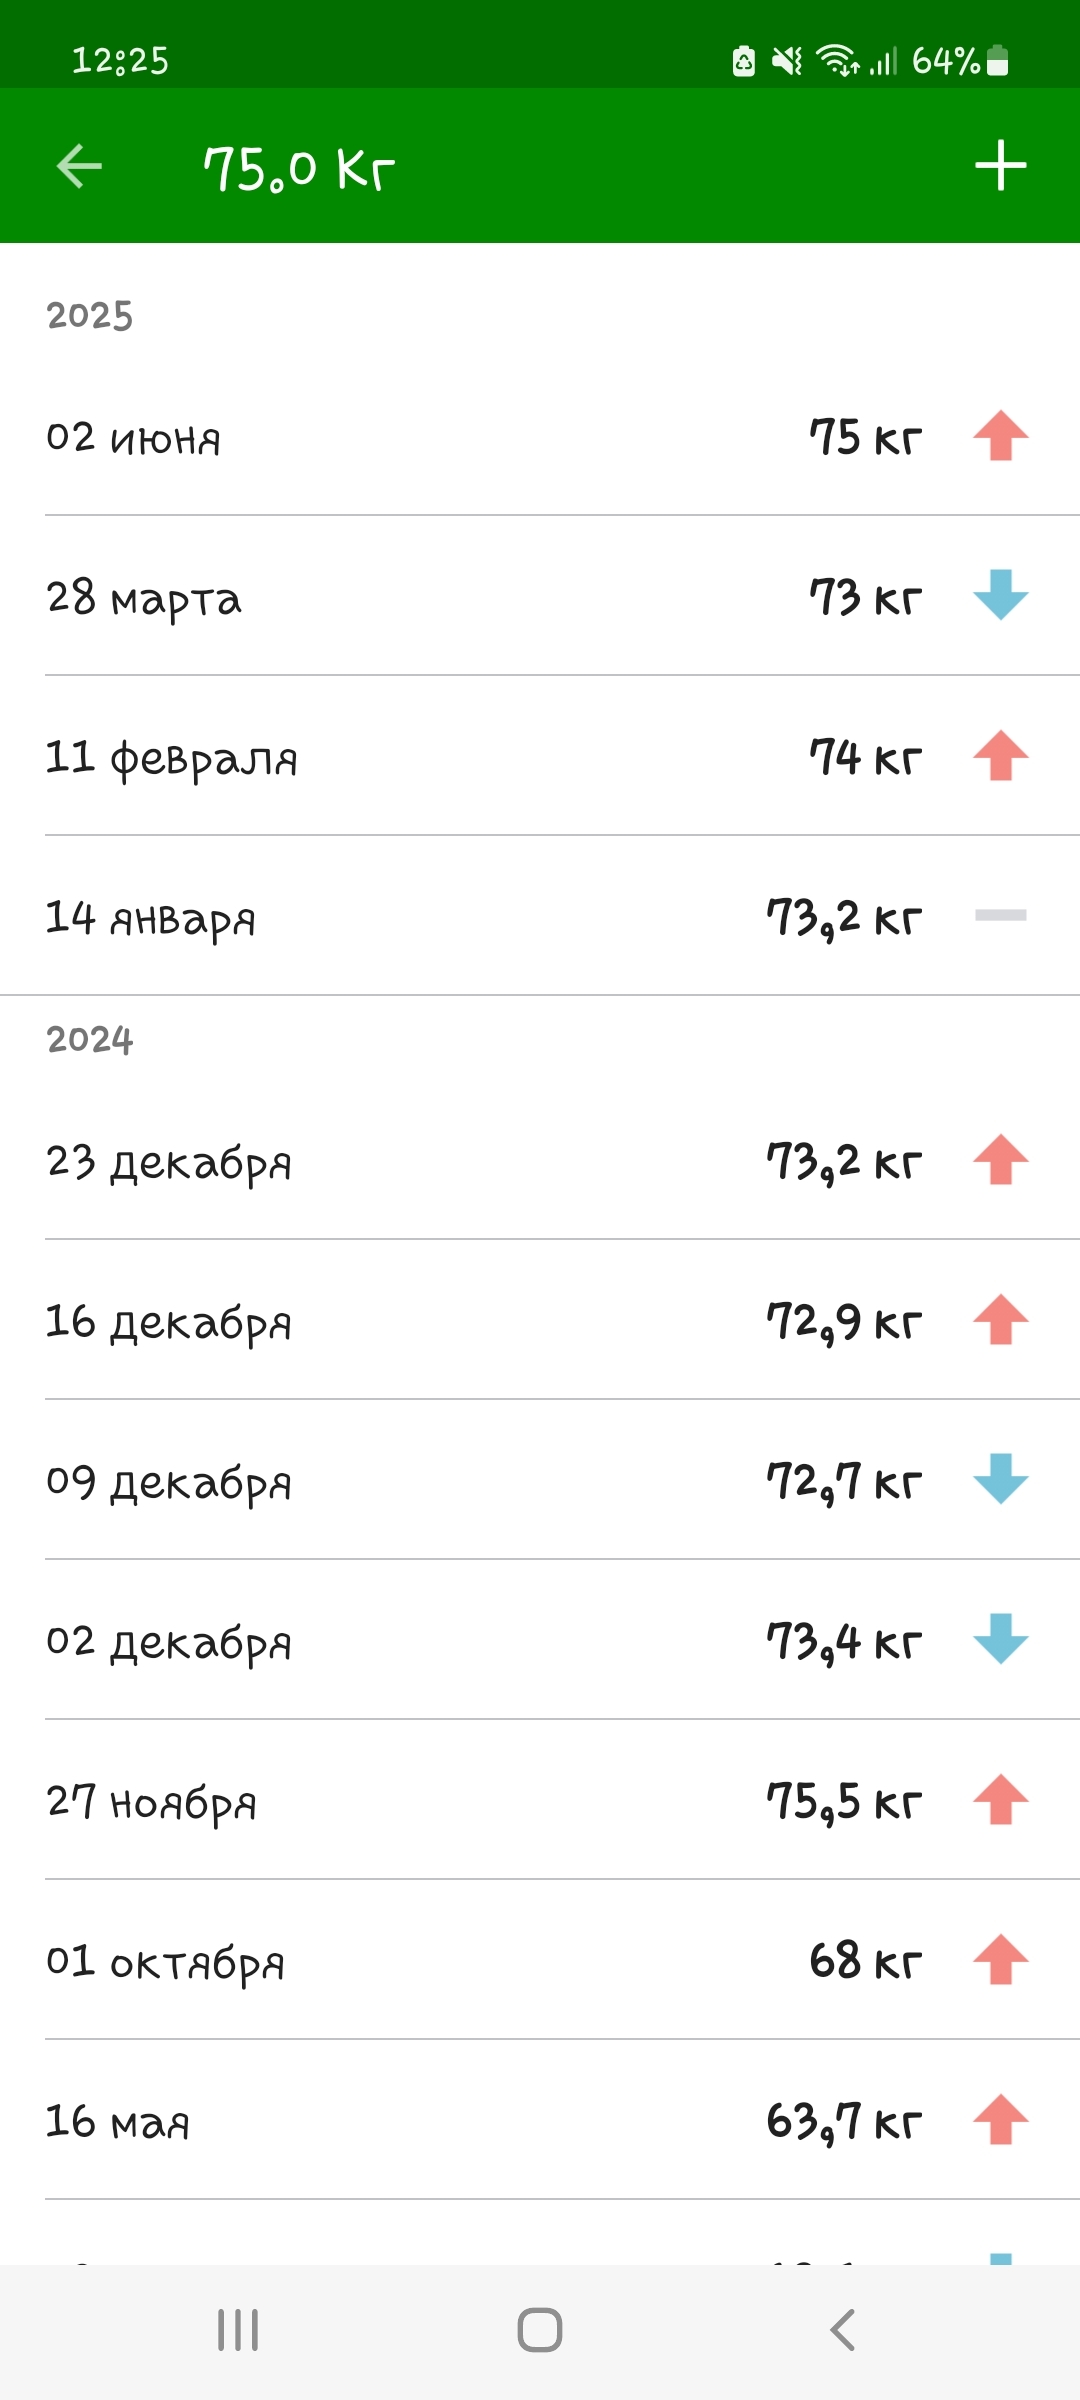The width and height of the screenshot is (1080, 2400).
Task: Open recent apps from navigation bar
Action: (x=238, y=2330)
